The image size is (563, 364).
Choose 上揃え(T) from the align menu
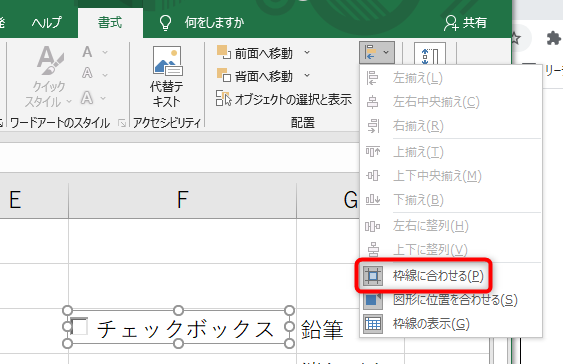[x=451, y=152]
